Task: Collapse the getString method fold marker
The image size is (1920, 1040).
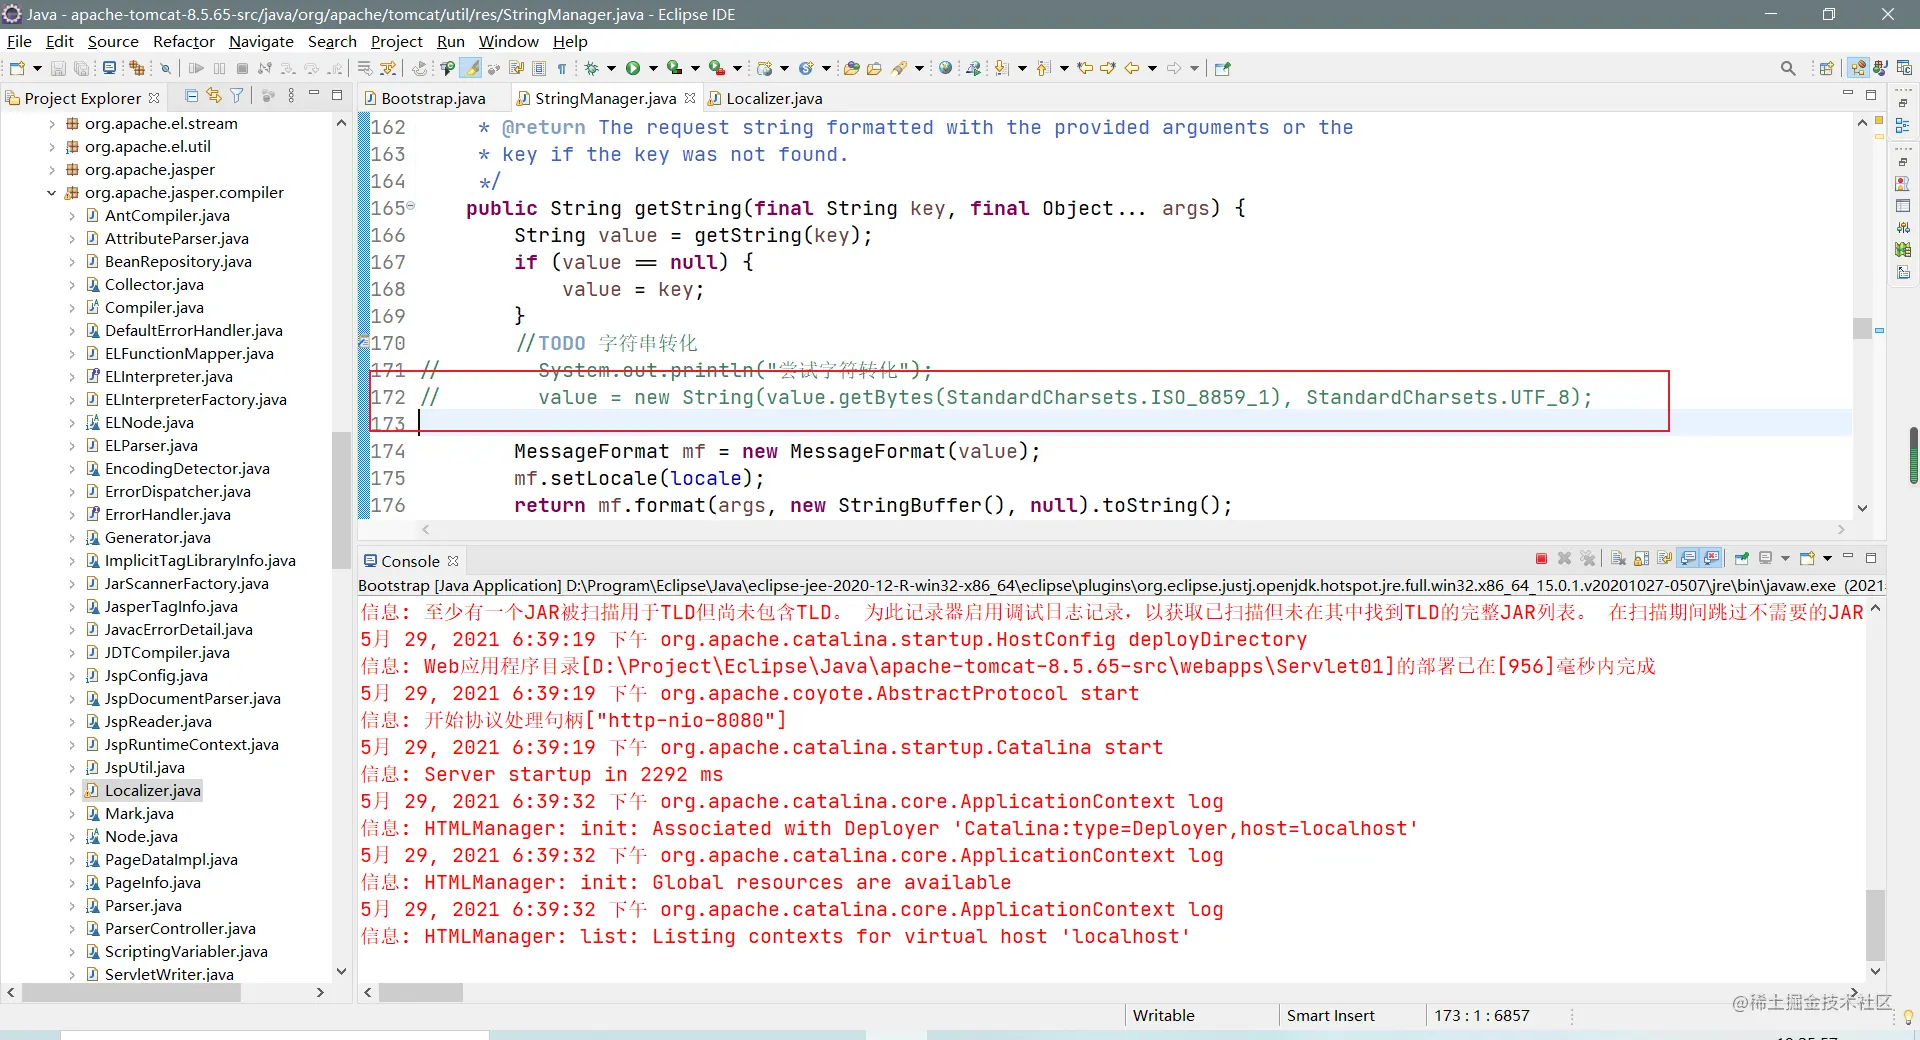Action: pyautogui.click(x=410, y=207)
